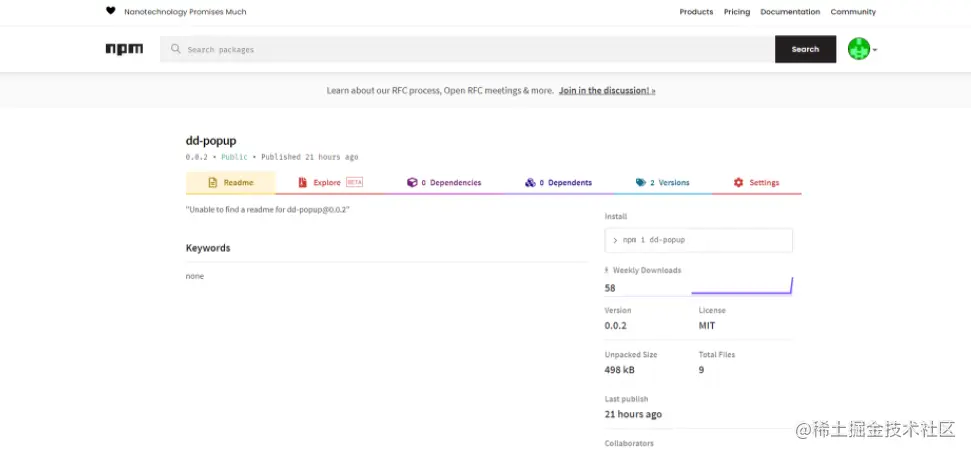Click the 58 weekly downloads value
Screen dimensions: 971x455
click(x=610, y=288)
